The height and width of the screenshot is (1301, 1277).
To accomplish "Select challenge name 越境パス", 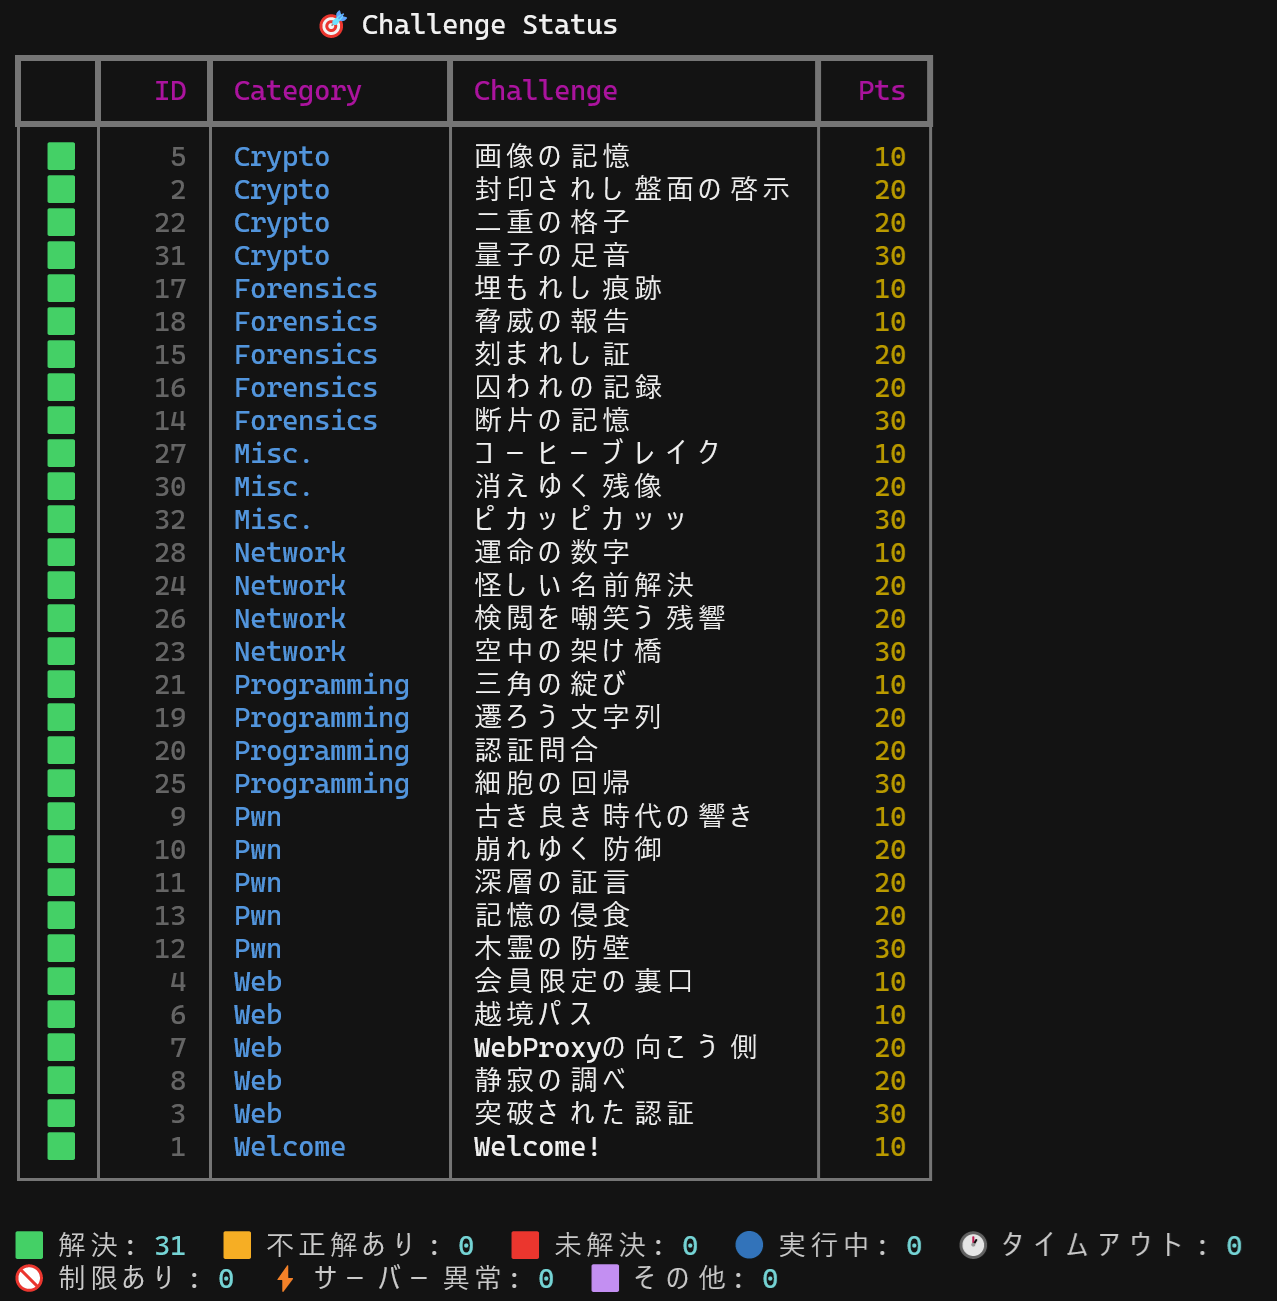I will tap(535, 1014).
